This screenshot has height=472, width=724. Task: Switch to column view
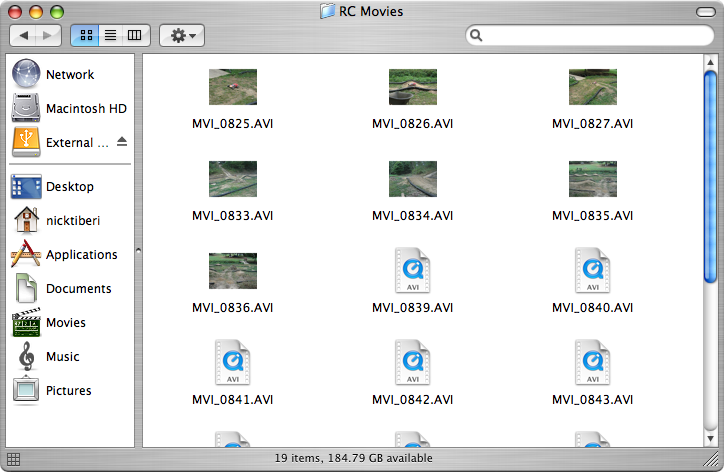135,36
